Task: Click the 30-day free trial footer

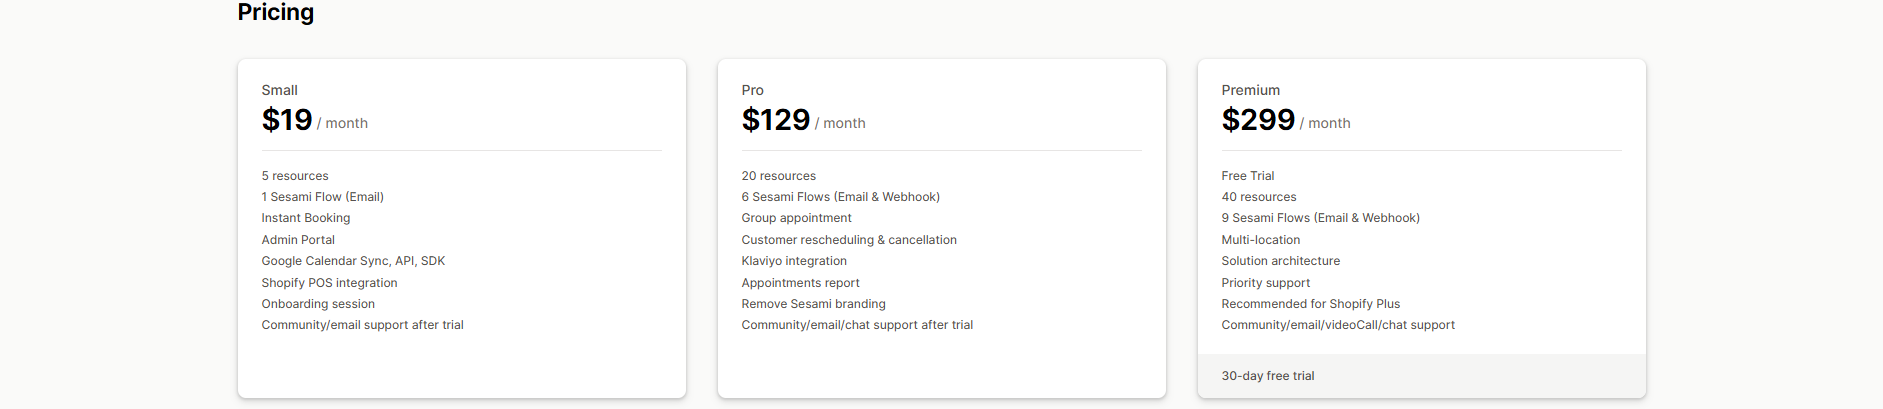Action: pyautogui.click(x=1267, y=376)
